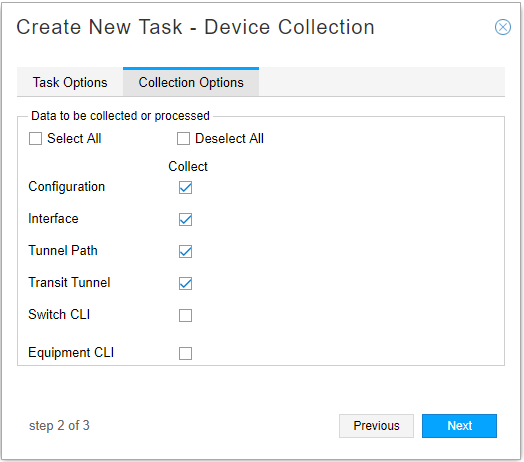The image size is (524, 462).
Task: Tick the Deselect All checkbox
Action: 183,138
